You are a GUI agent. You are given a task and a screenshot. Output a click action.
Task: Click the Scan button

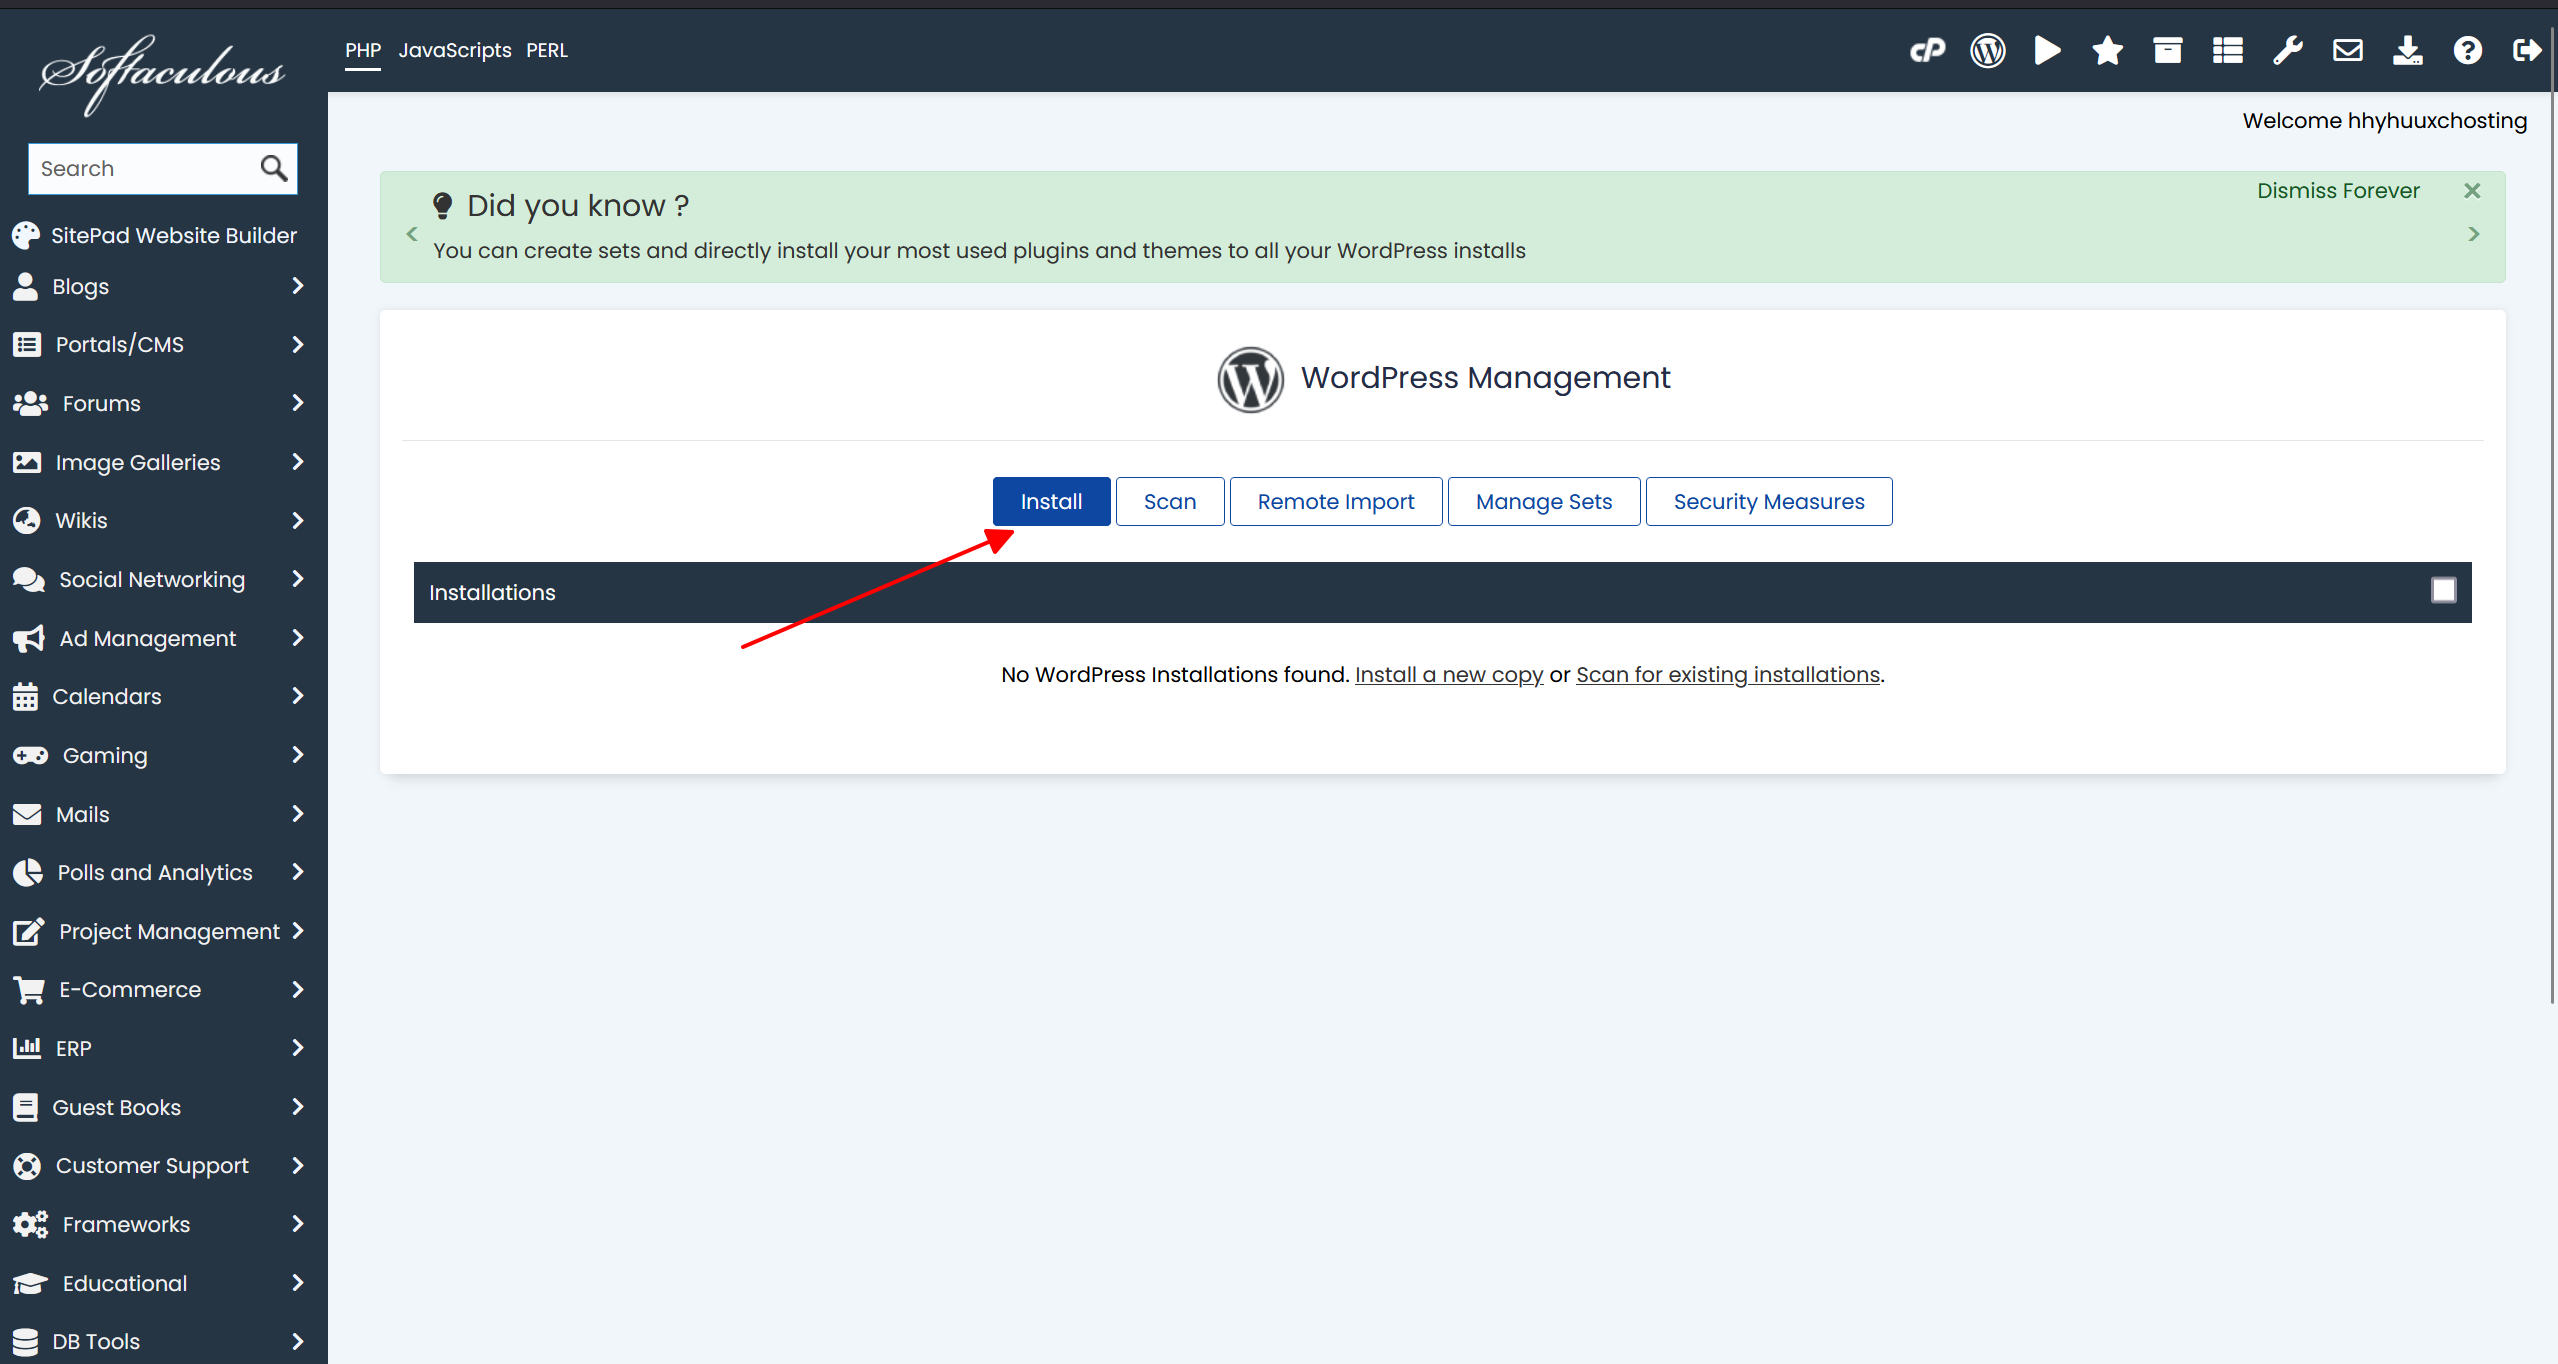tap(1170, 501)
